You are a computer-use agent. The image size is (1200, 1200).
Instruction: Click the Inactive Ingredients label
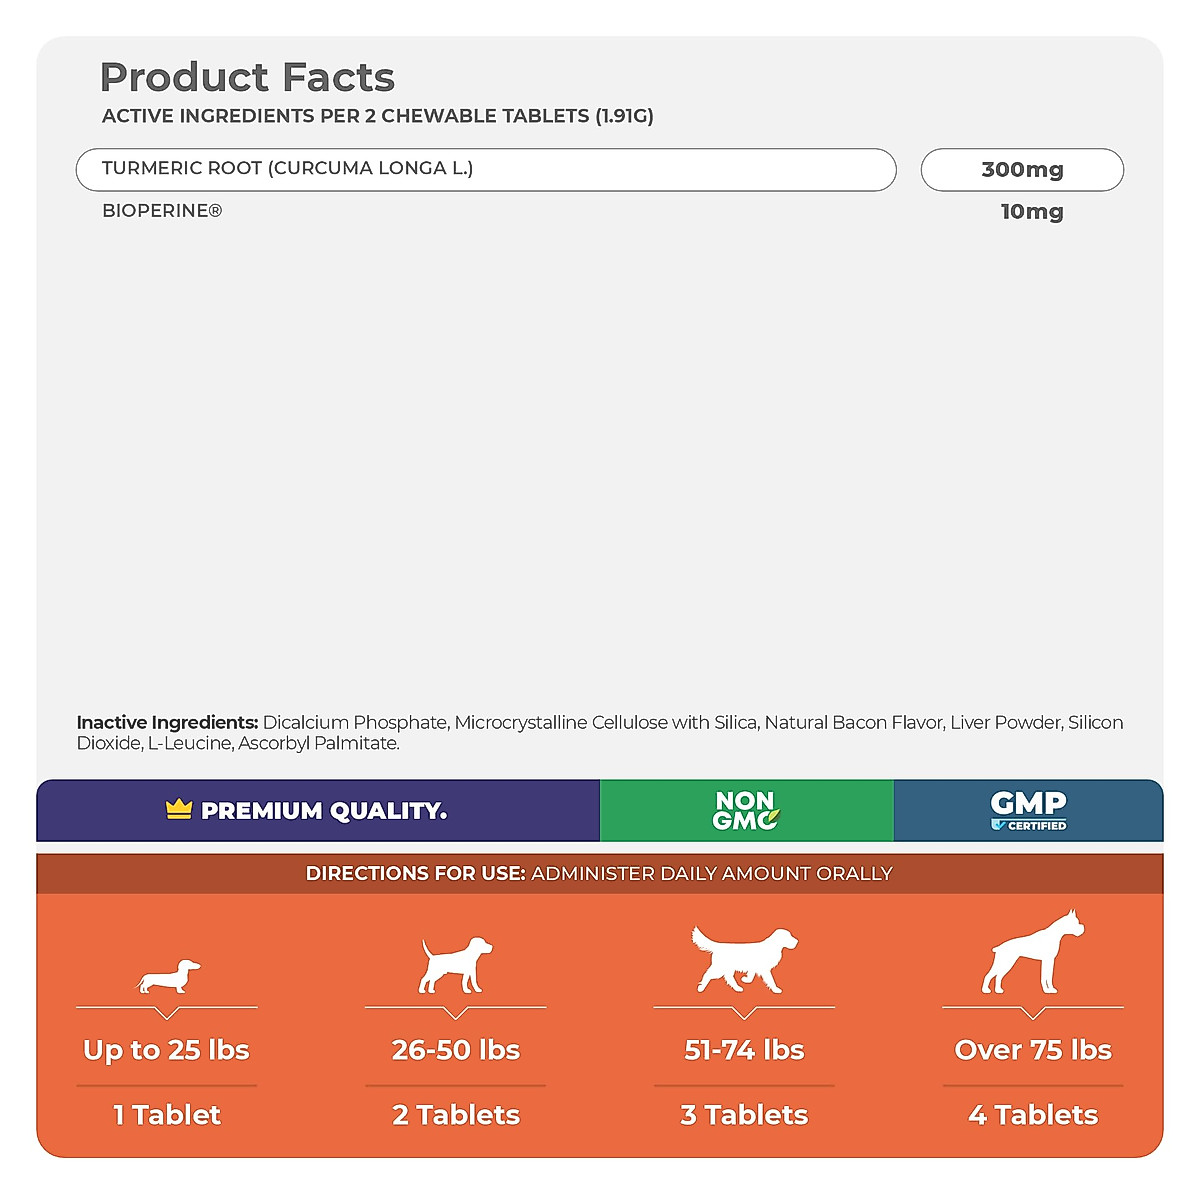point(167,722)
